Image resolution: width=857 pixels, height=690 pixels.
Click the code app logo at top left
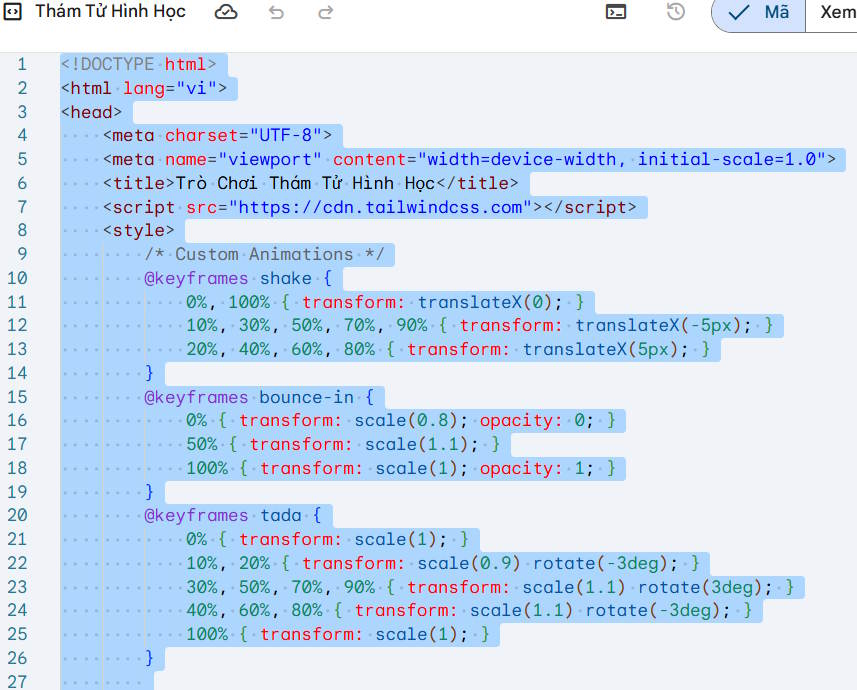[x=13, y=12]
